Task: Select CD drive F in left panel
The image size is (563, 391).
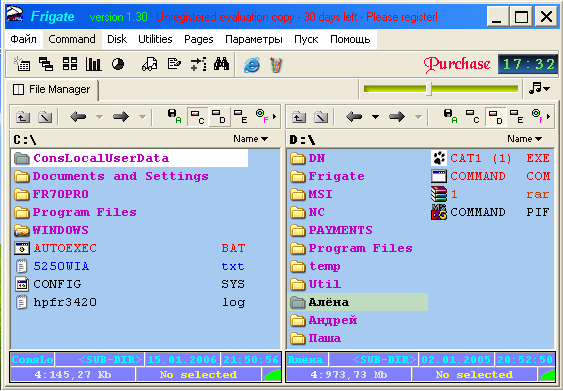Action: [262, 116]
